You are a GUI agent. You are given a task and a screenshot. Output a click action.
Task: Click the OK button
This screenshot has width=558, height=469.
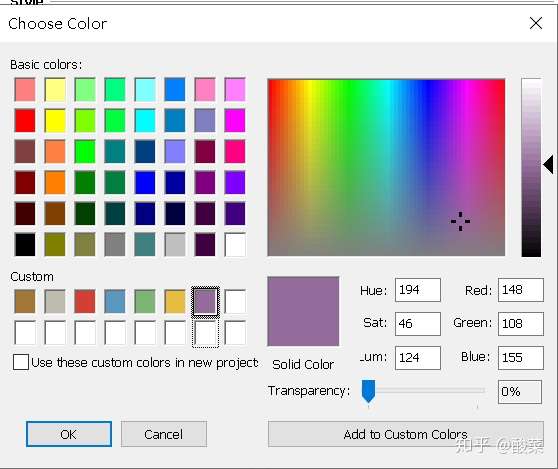[69, 434]
